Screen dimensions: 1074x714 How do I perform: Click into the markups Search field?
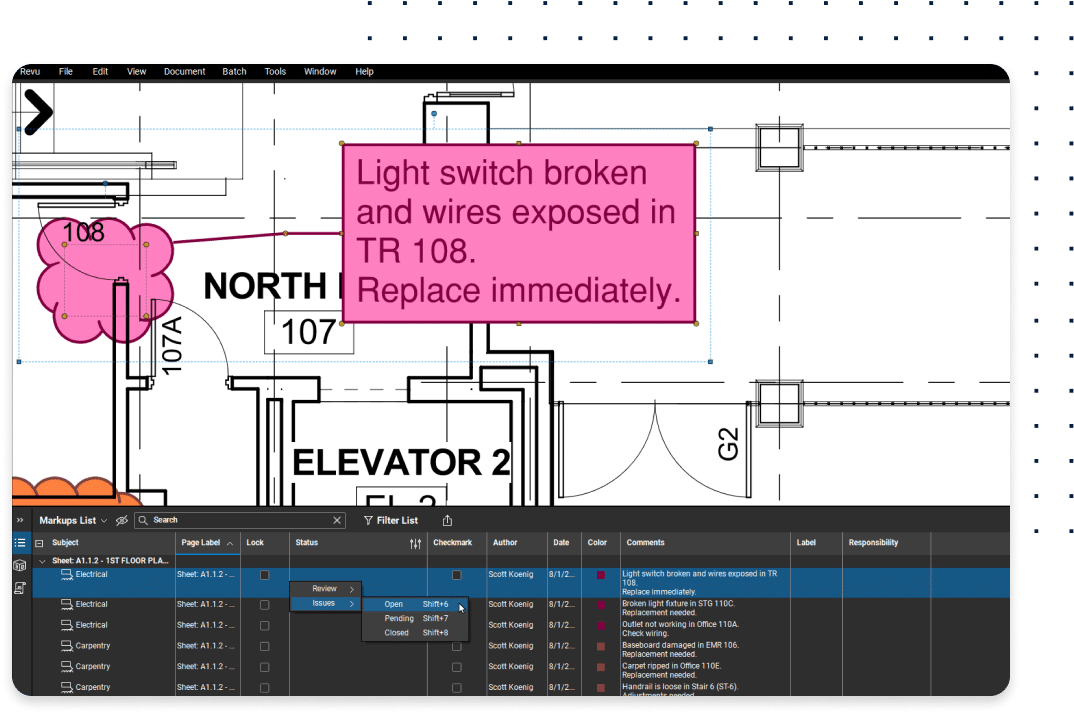[240, 520]
